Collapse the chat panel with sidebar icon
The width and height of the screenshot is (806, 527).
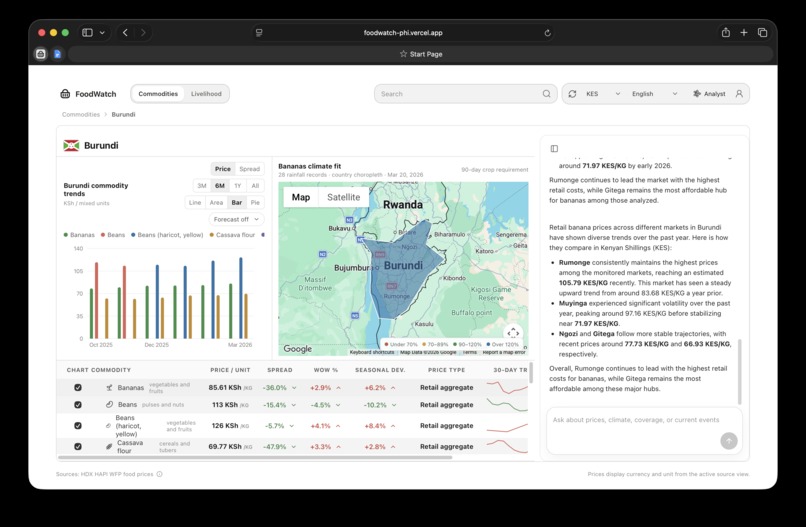click(554, 149)
